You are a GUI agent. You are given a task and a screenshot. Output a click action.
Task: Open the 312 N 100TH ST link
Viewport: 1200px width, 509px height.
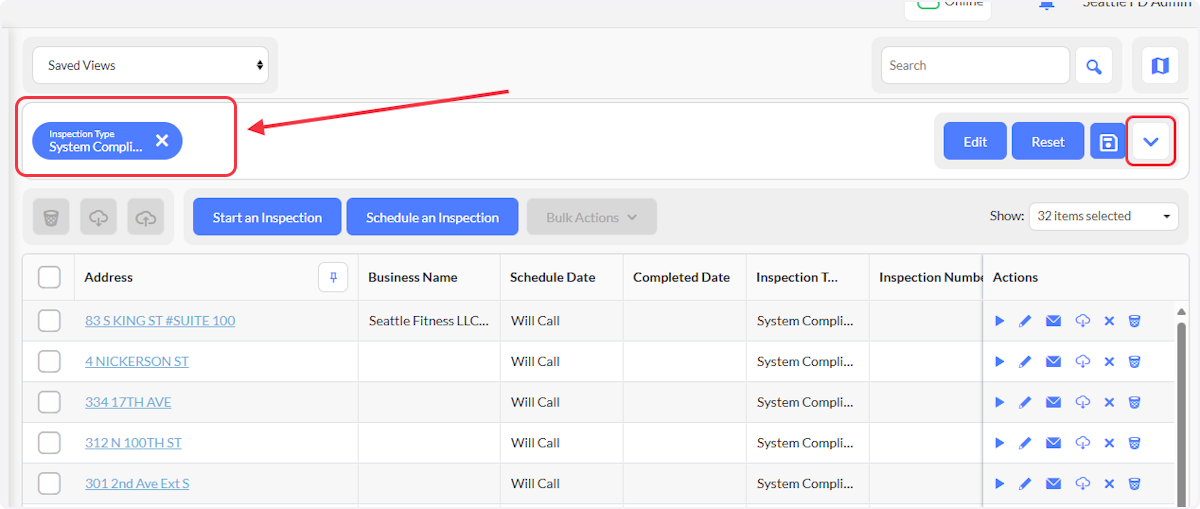[133, 443]
